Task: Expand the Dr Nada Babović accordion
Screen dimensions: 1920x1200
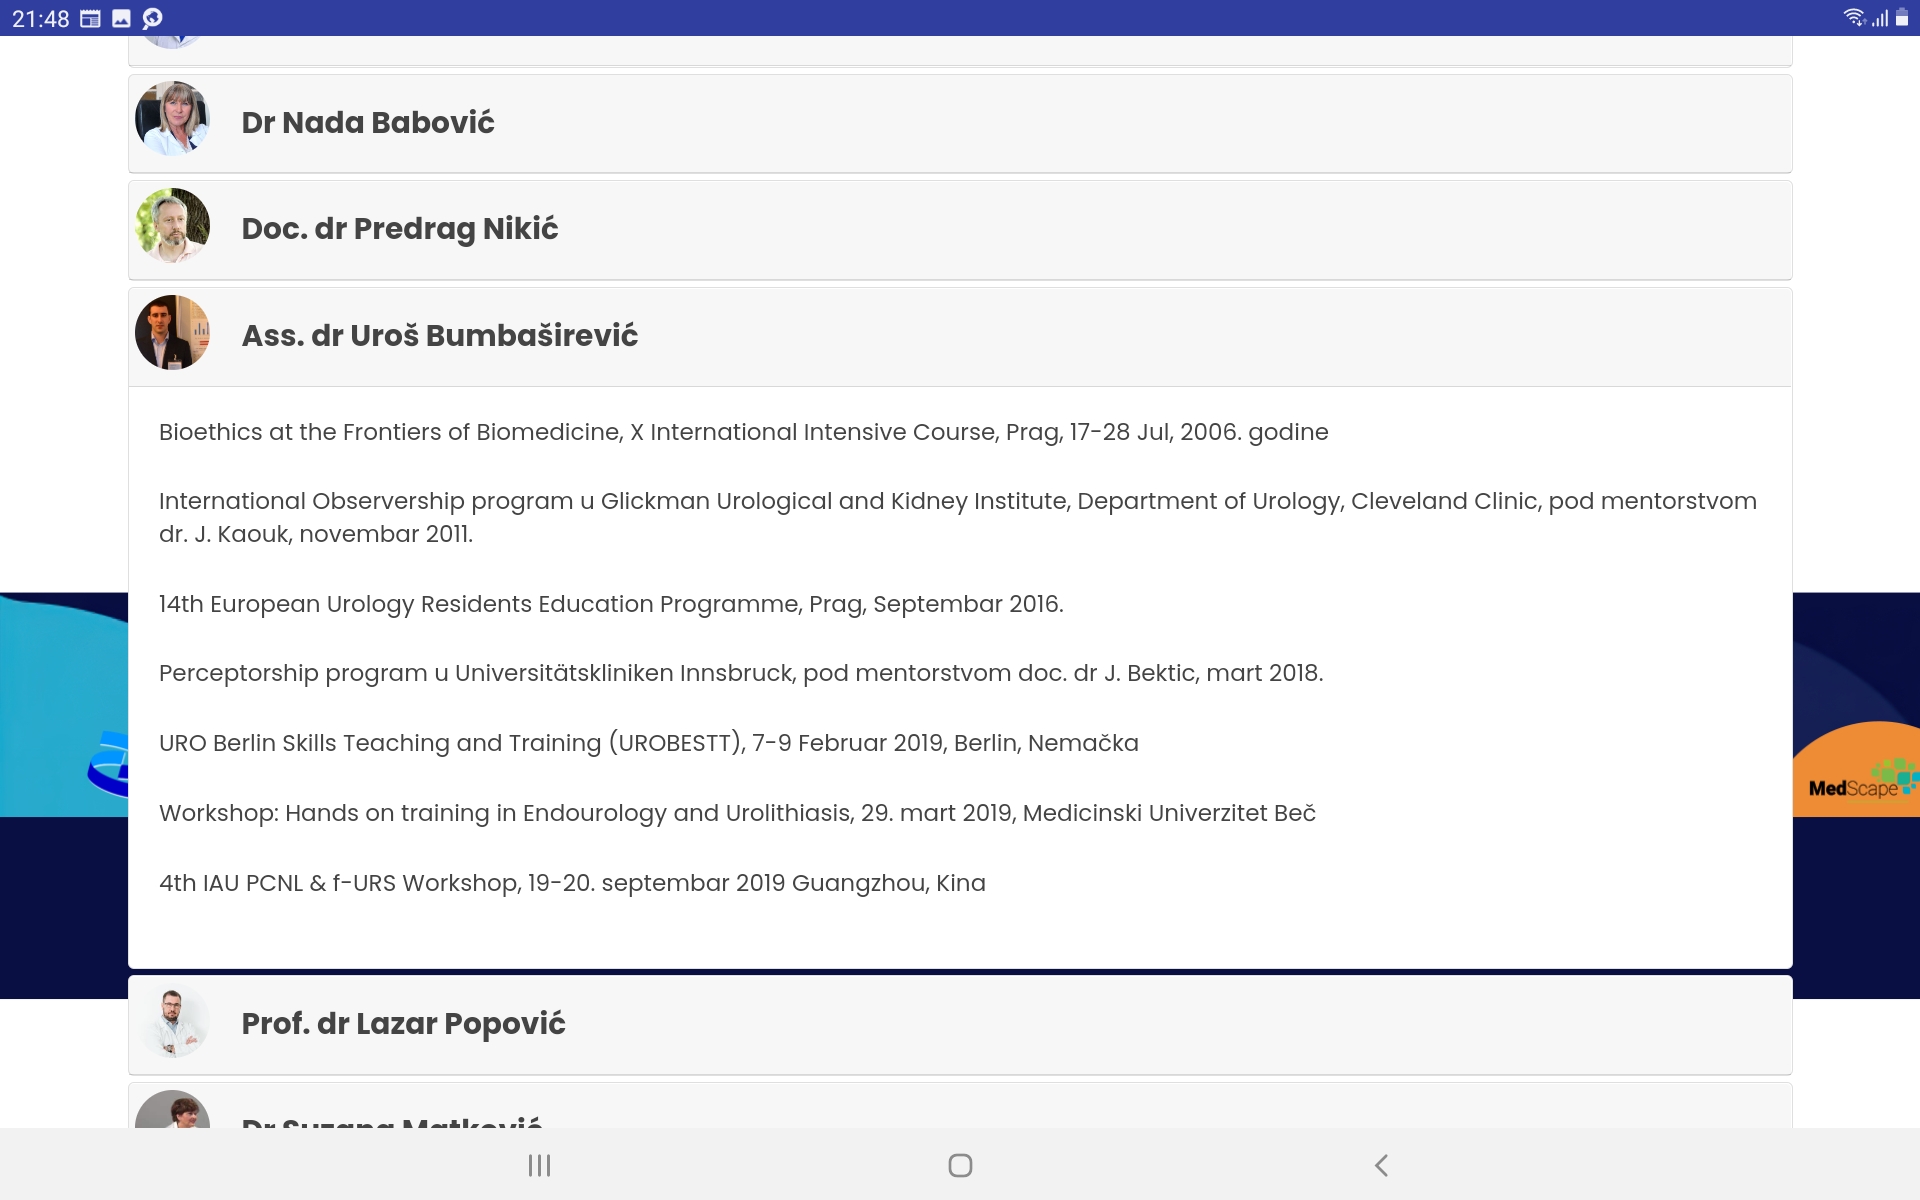Action: 960,123
